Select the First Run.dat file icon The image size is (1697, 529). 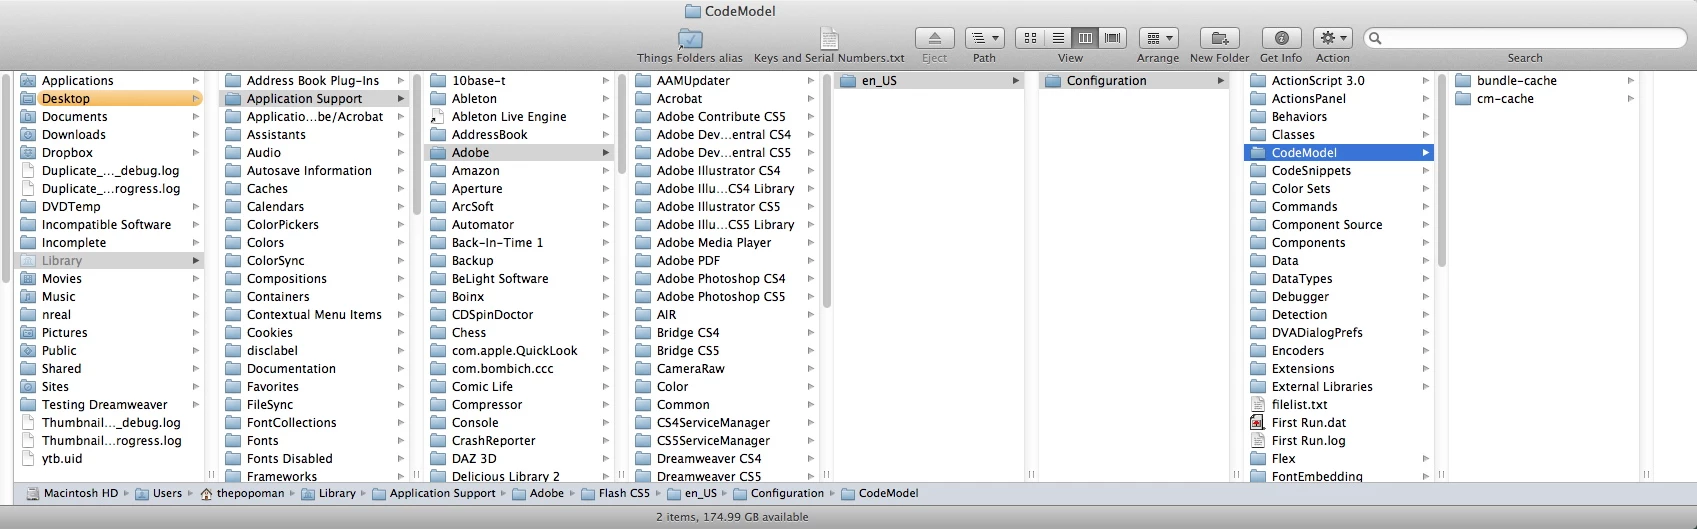click(1258, 423)
